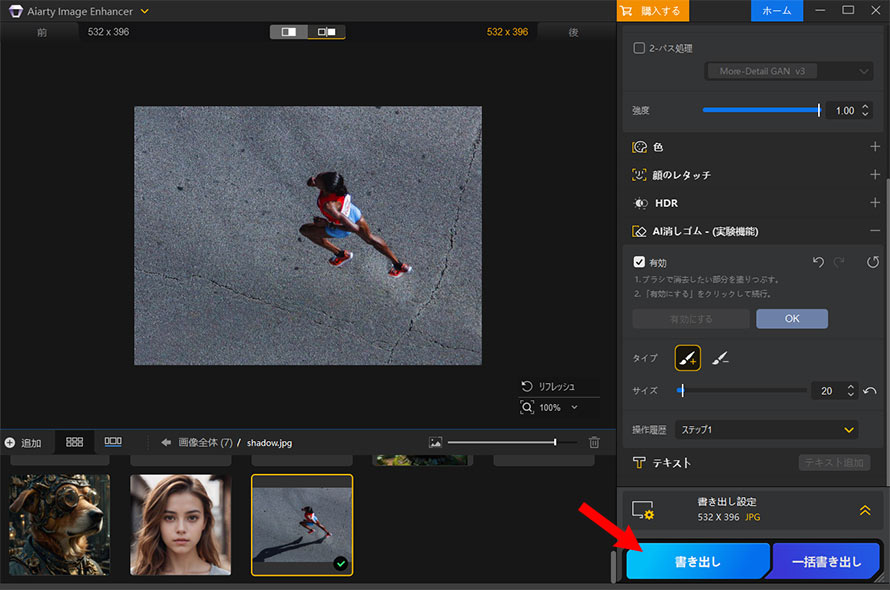Click the orange 購入する button
This screenshot has height=590, width=890.
pos(657,12)
